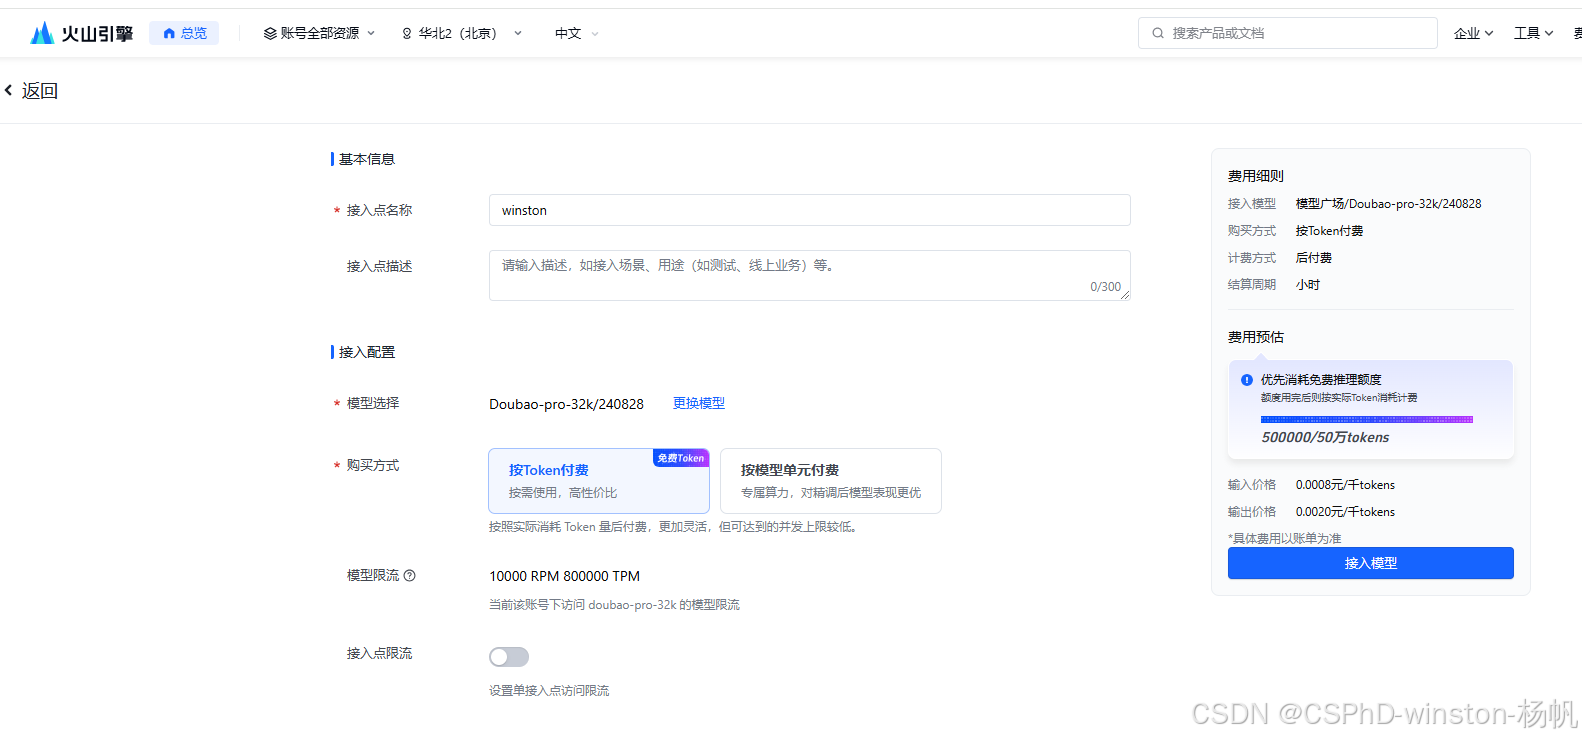Click the 基本信息 section heading
Screen dimensions: 1582x741
click(367, 159)
